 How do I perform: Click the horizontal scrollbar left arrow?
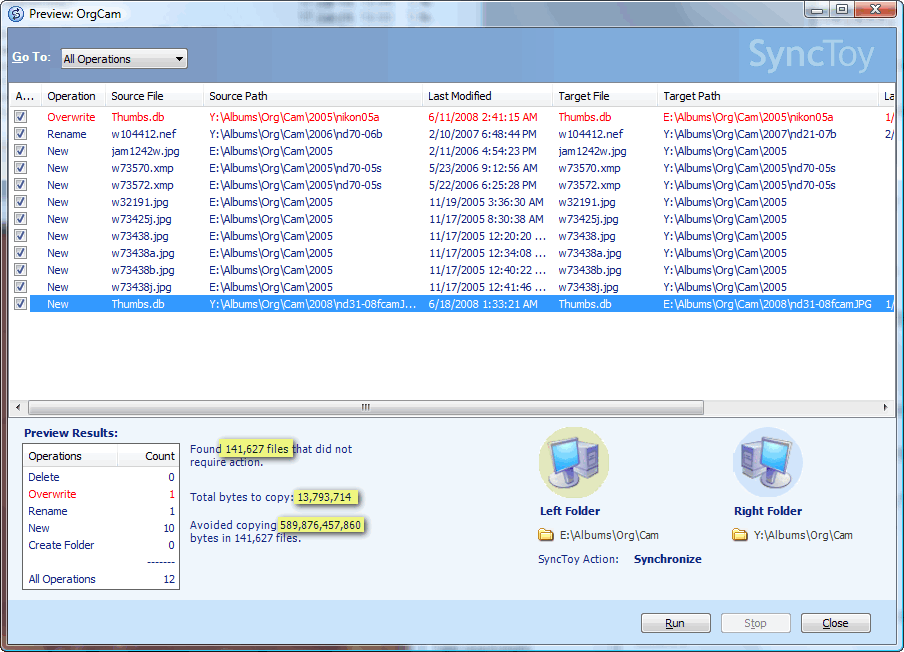point(18,408)
